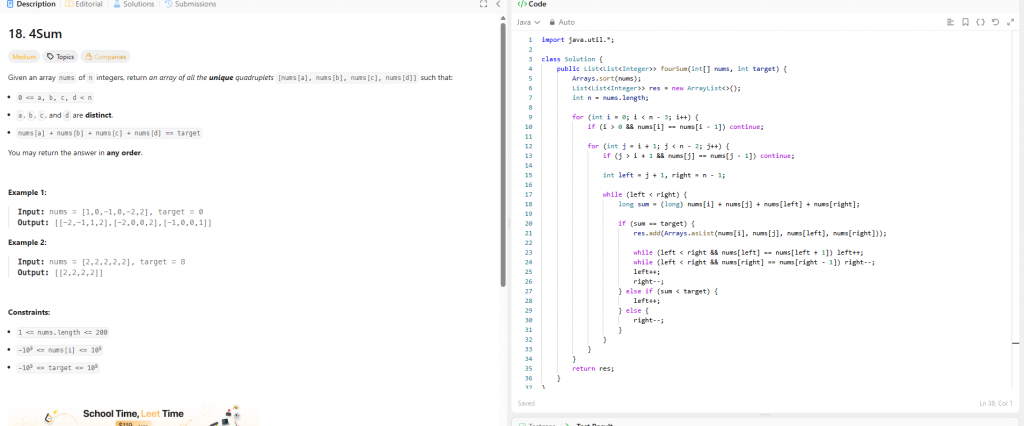Click line number 9 in the editor gutter

pos(531,117)
